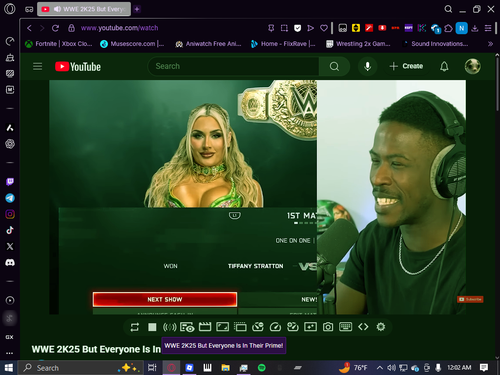This screenshot has width=500, height=375.
Task: Click the dotted pop-up player icon
Action: pos(240,327)
